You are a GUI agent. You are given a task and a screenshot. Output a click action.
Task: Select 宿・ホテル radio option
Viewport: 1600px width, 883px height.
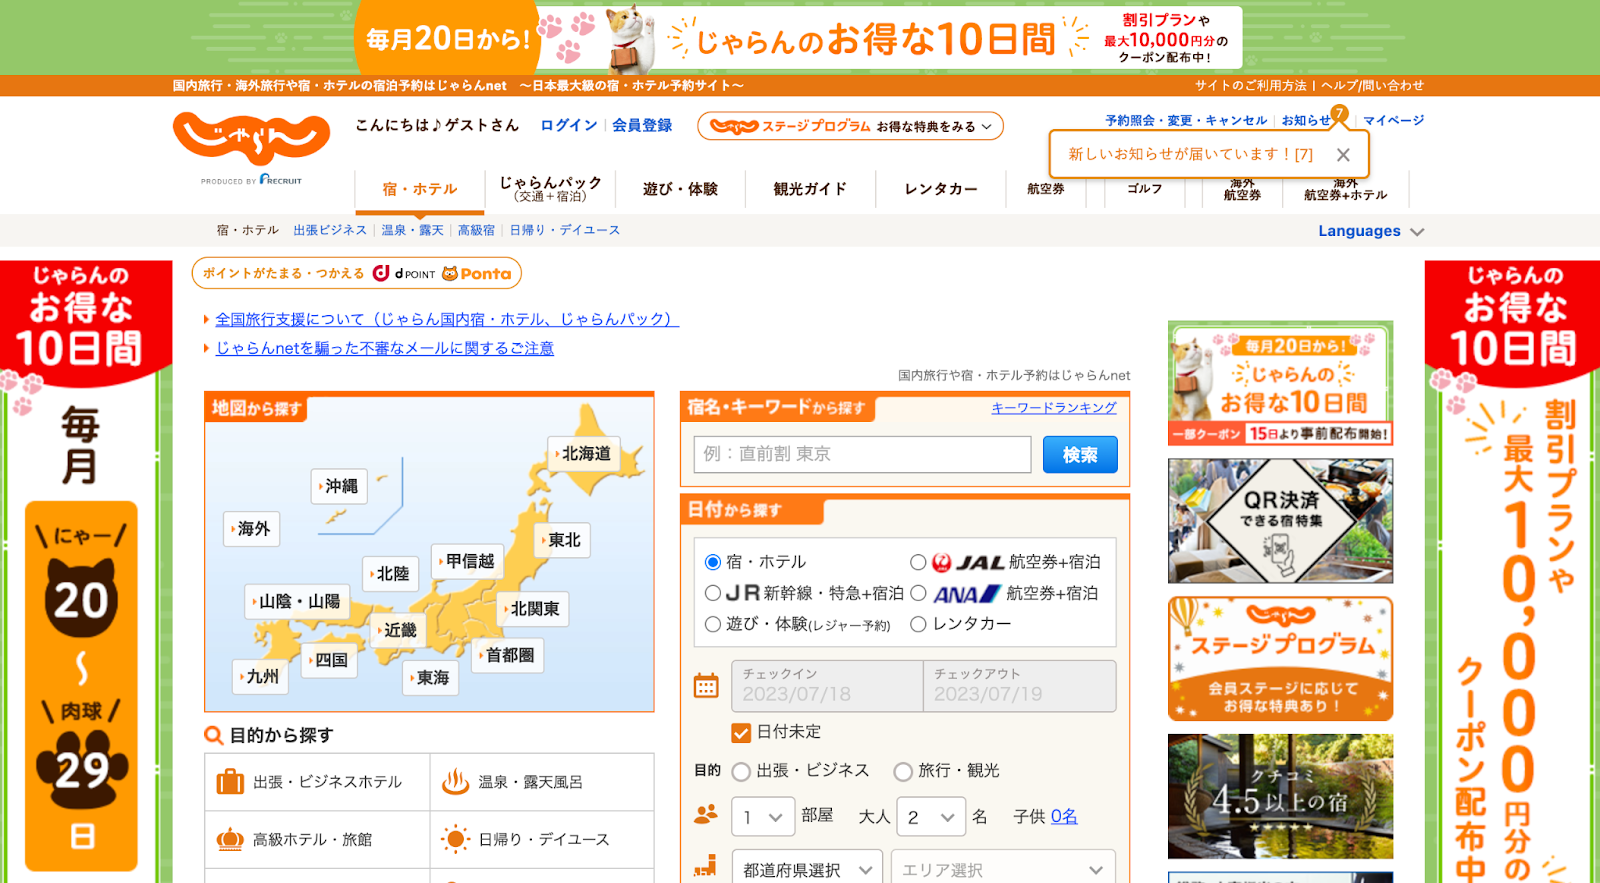713,562
